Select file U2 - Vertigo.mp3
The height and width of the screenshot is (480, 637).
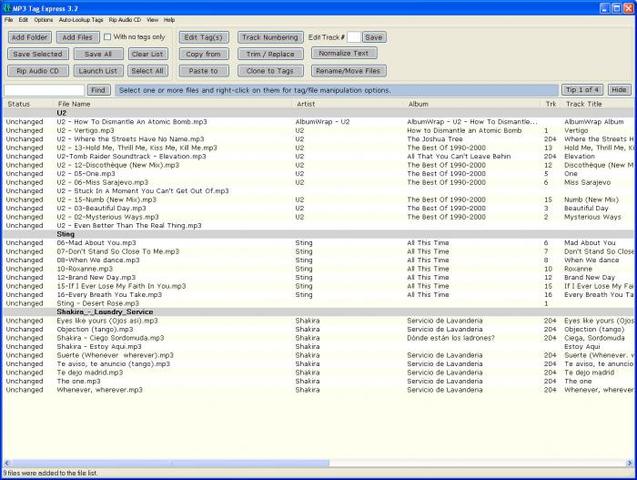point(85,130)
